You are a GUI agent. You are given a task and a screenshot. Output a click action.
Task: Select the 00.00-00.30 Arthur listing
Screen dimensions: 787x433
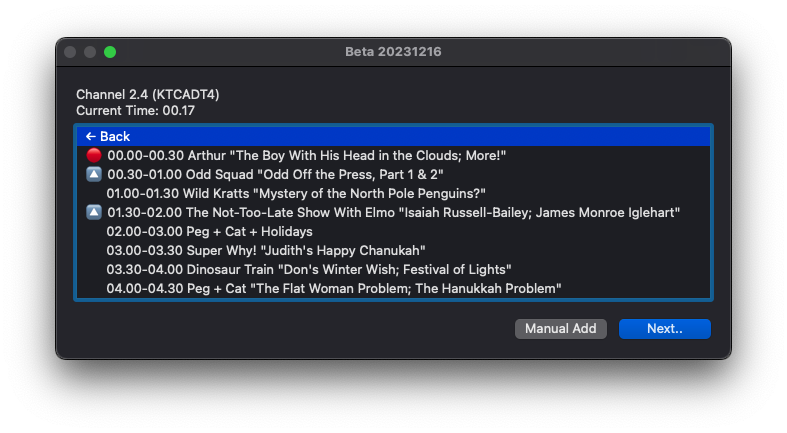[x=394, y=156]
